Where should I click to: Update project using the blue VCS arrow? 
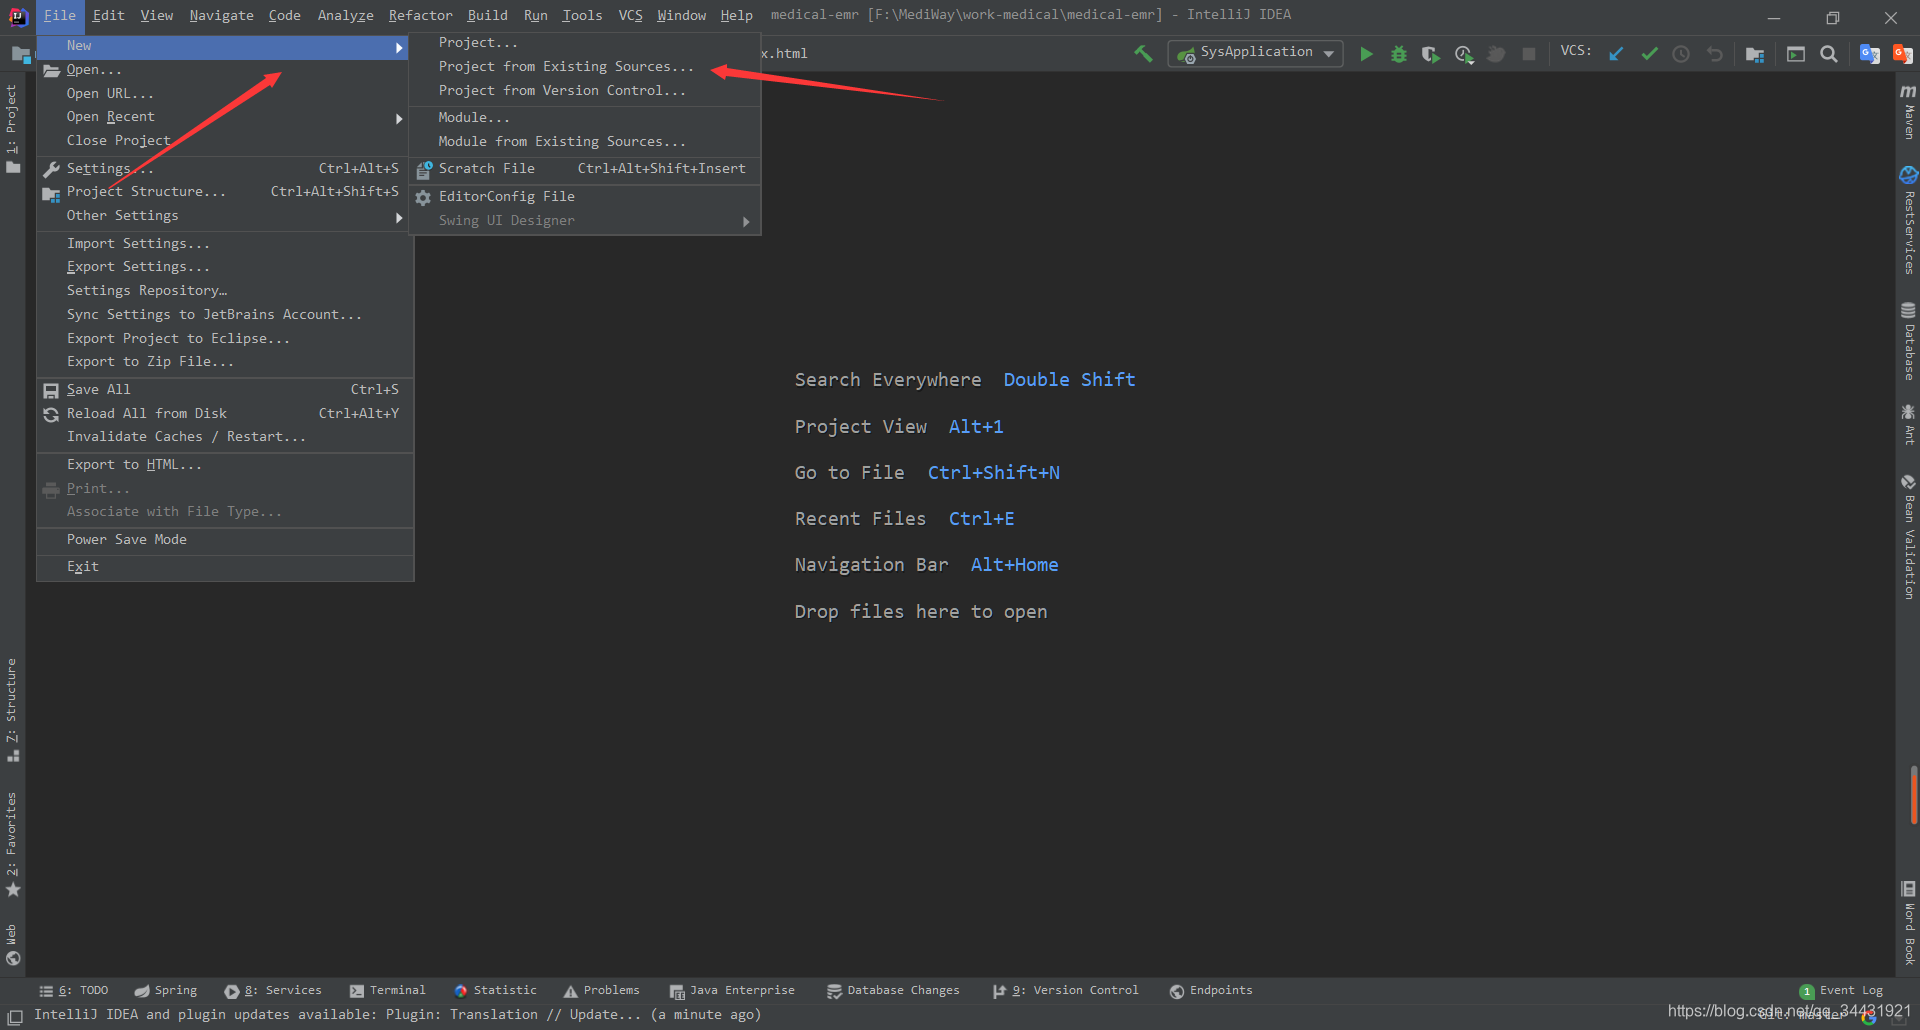pos(1616,54)
